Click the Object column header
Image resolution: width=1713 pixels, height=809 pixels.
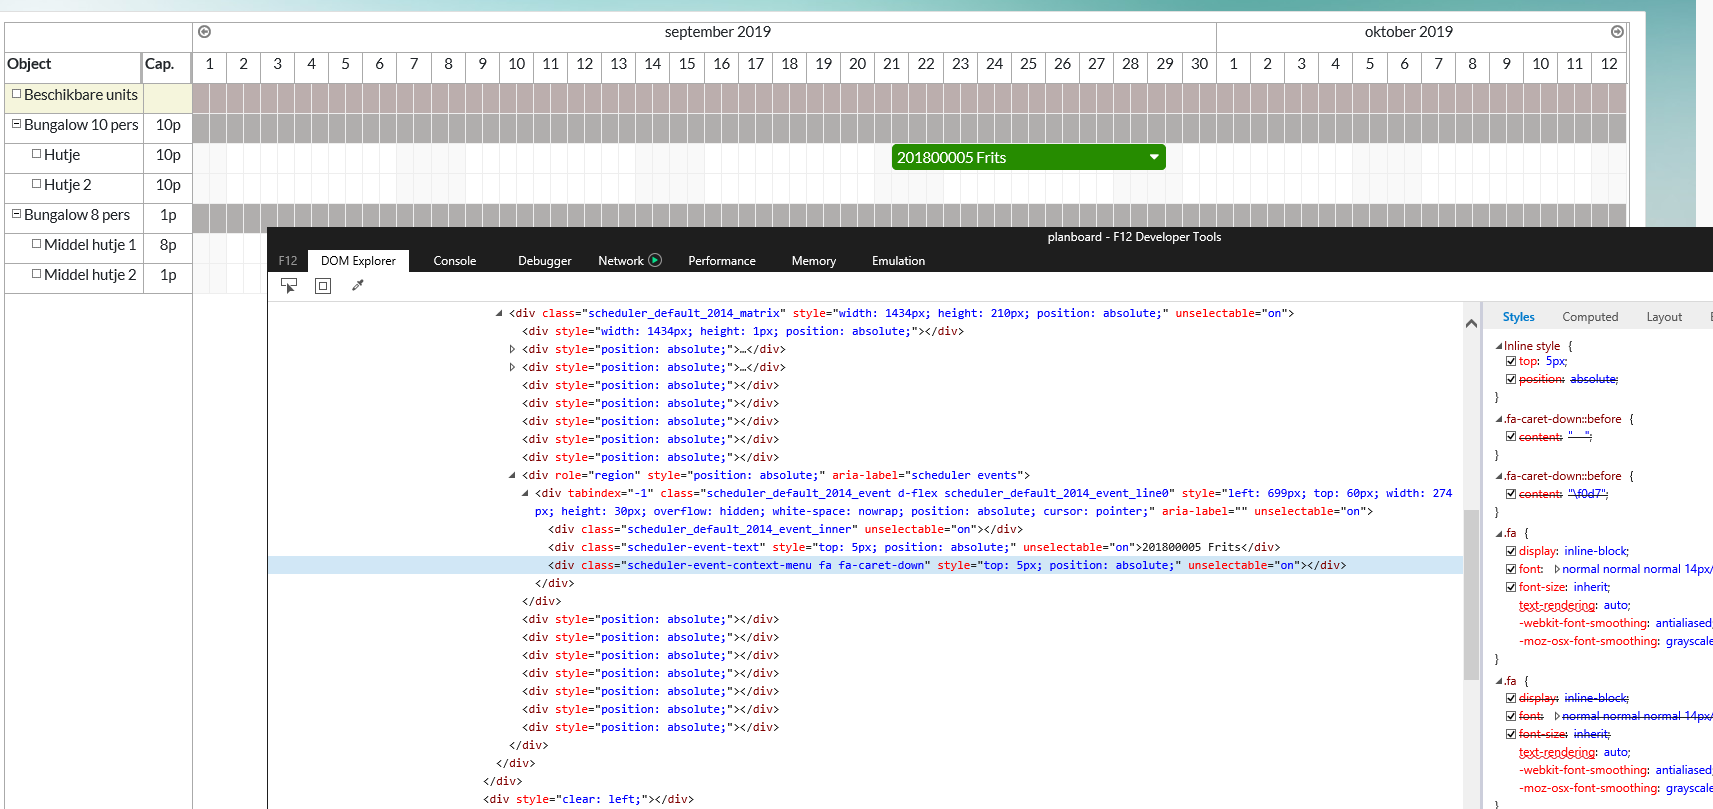point(73,67)
